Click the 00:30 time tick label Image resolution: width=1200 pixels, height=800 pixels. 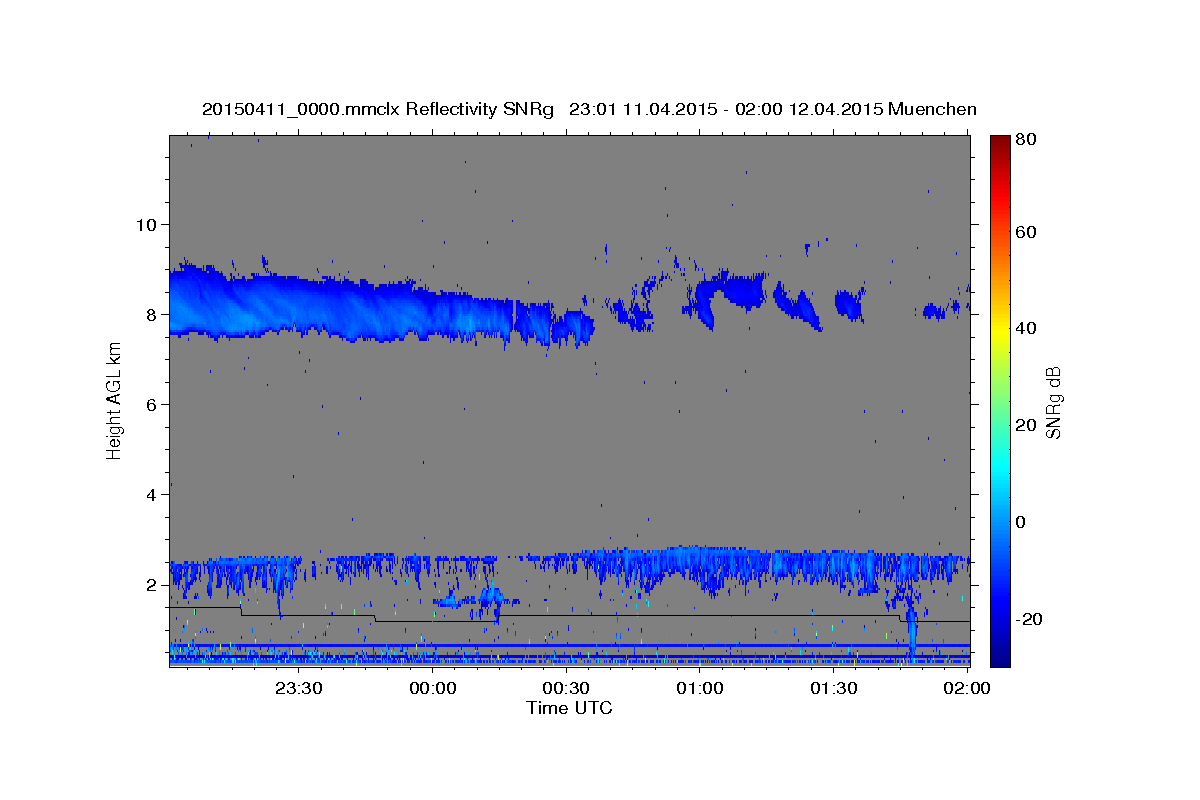566,688
